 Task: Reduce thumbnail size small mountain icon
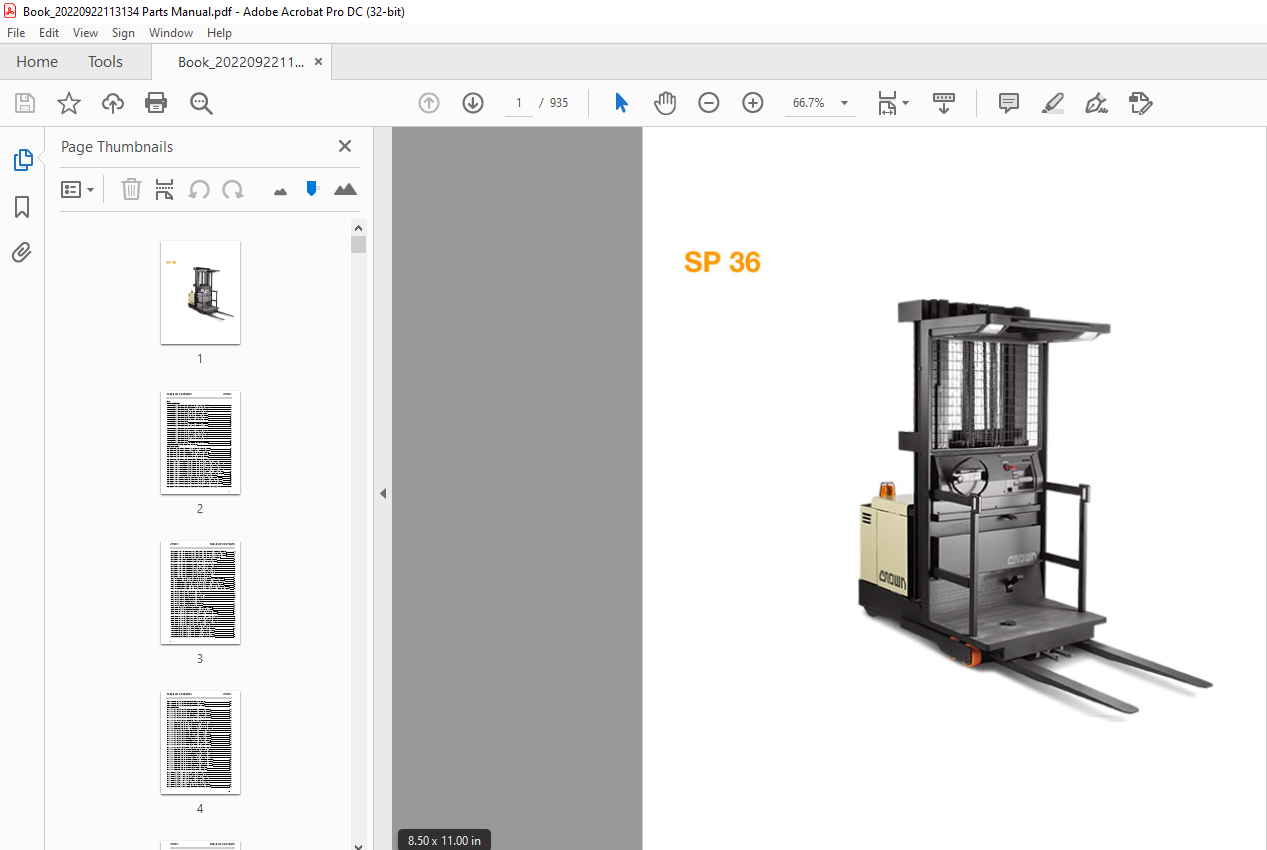click(280, 190)
